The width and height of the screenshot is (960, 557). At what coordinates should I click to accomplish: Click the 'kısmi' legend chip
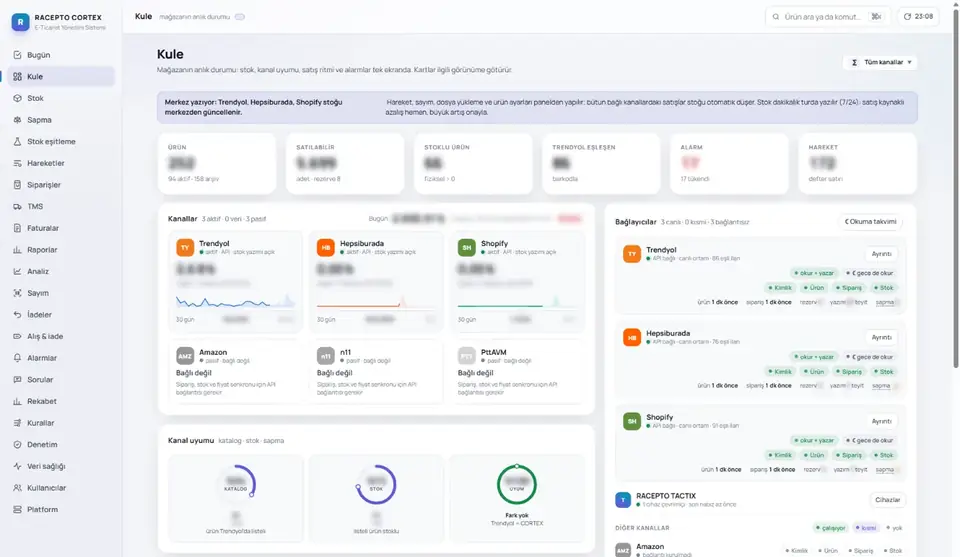coord(866,528)
